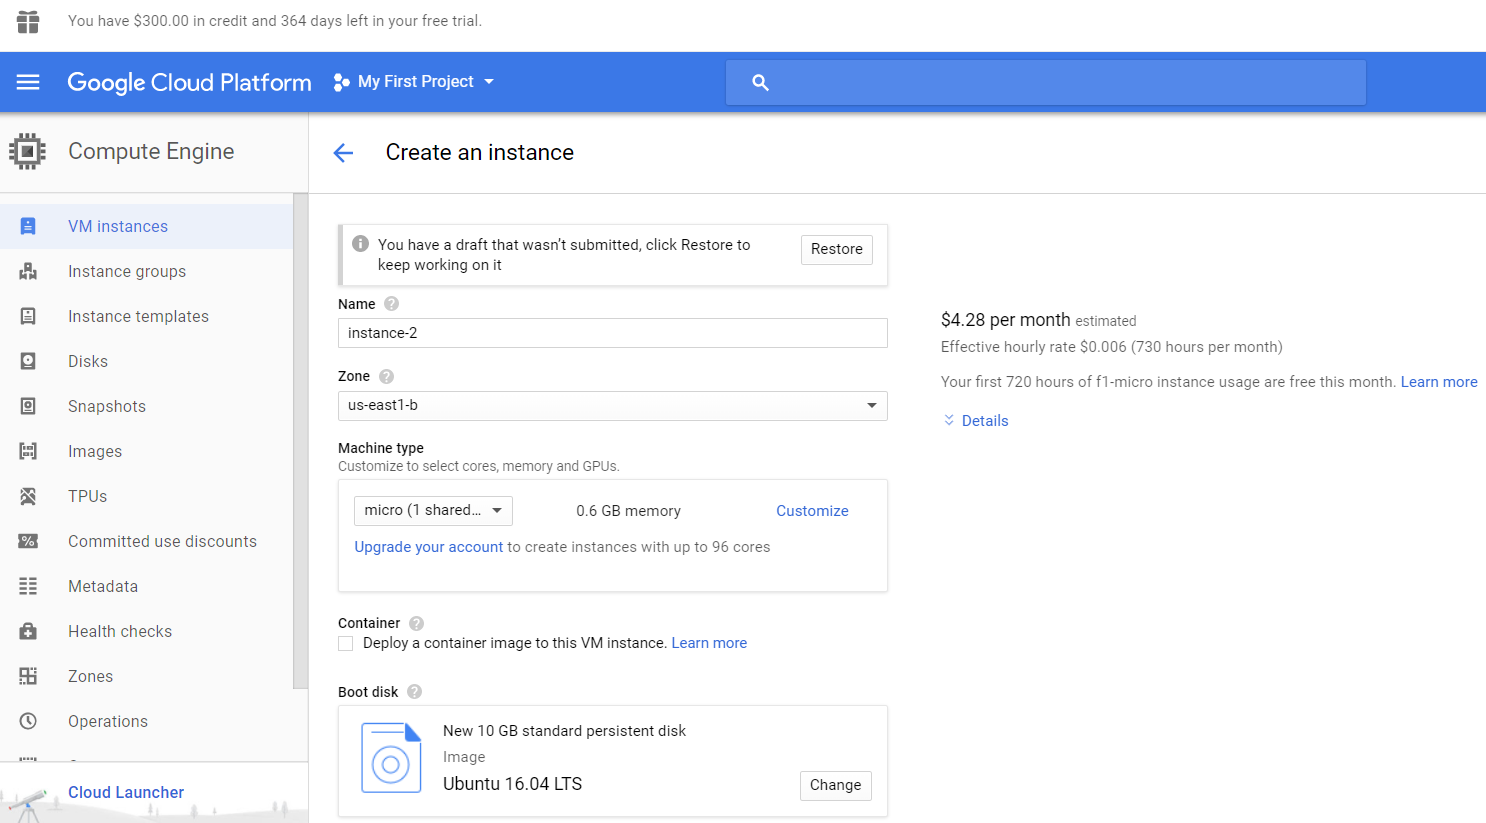Click the search magnifier icon
The width and height of the screenshot is (1486, 823).
(760, 83)
